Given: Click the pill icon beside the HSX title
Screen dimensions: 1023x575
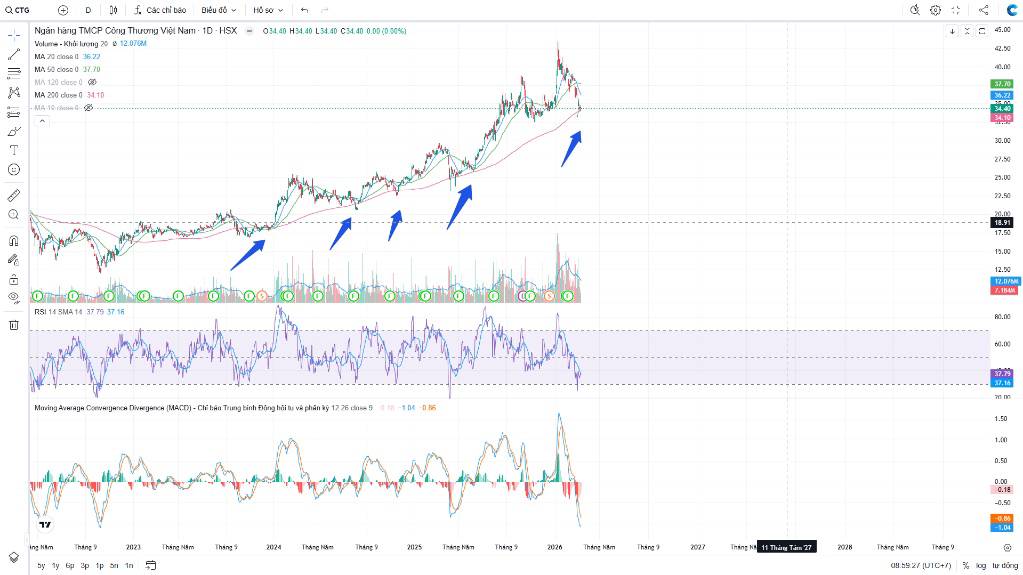Looking at the screenshot, I should click(x=249, y=31).
